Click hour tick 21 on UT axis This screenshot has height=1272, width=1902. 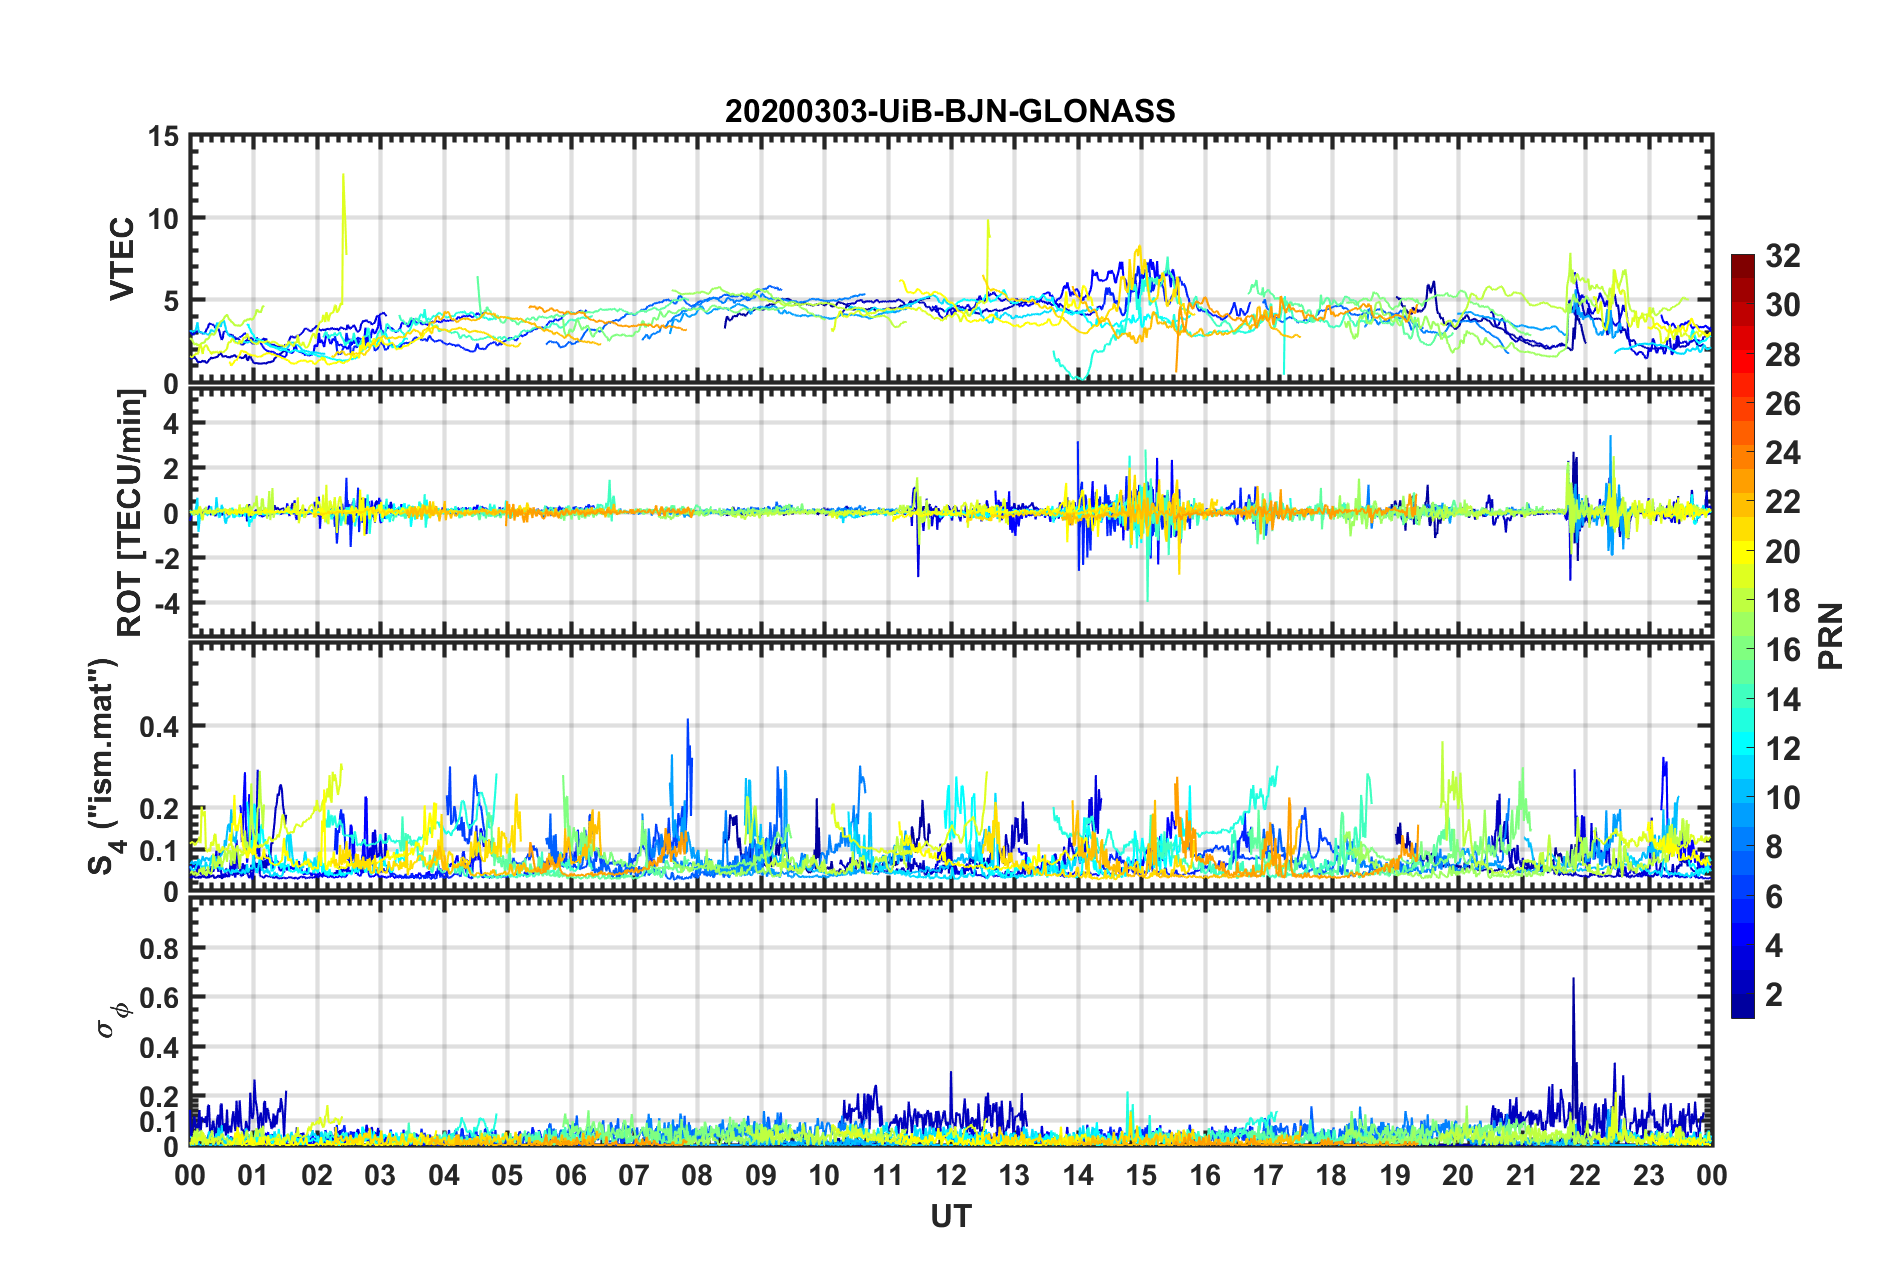click(x=1522, y=1175)
